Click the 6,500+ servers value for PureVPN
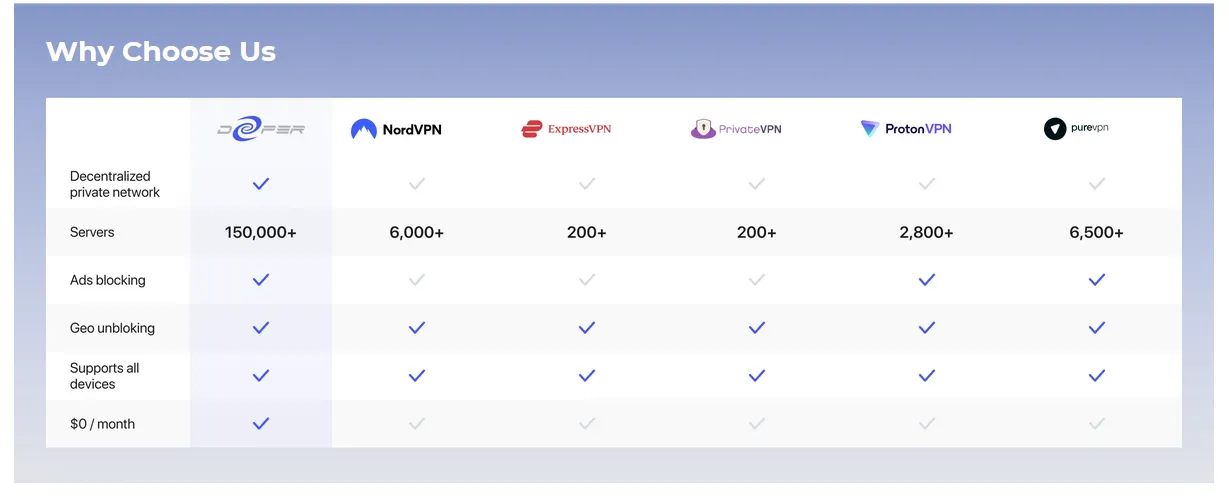The height and width of the screenshot is (498, 1229). (1096, 232)
